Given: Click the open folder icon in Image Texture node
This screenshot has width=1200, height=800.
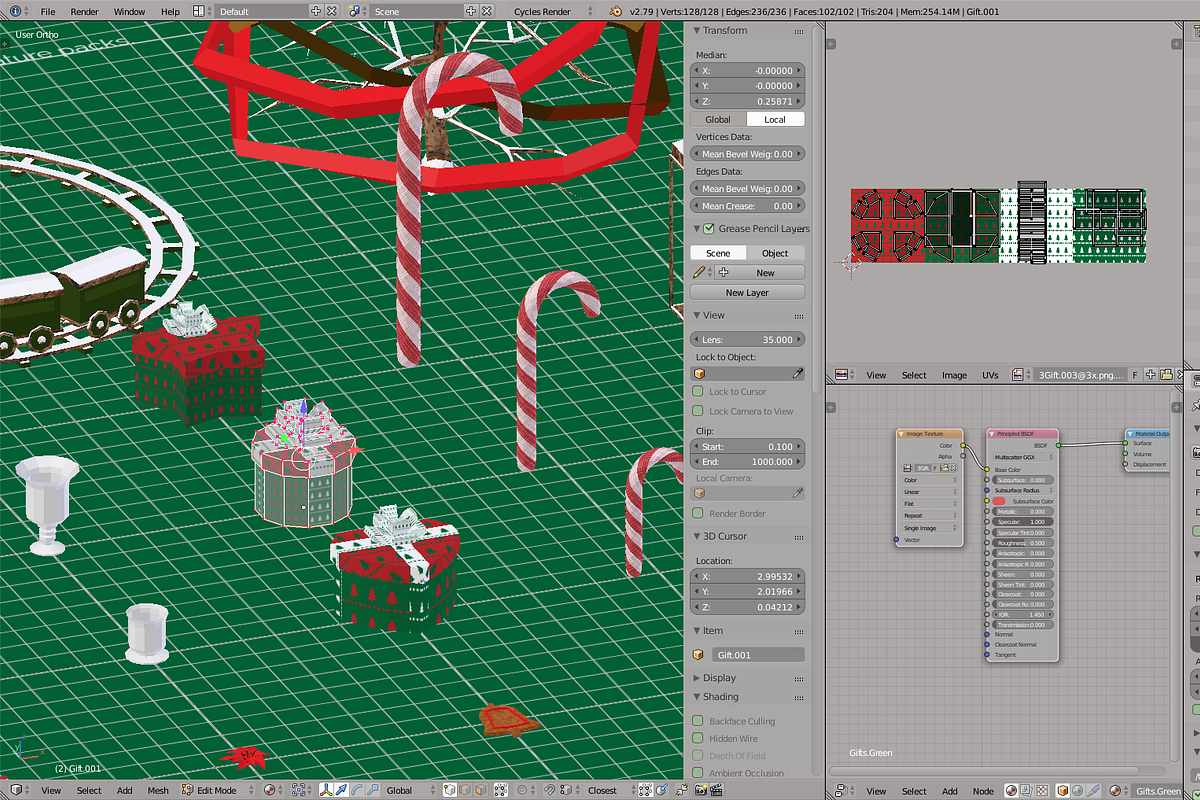Looking at the screenshot, I should [944, 468].
